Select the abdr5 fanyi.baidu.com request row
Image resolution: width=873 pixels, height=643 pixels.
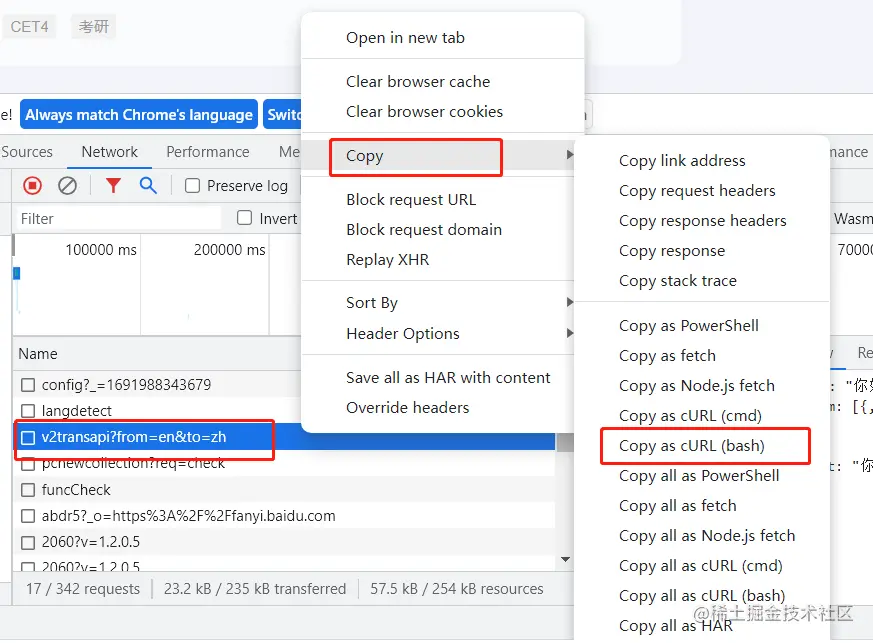pos(284,516)
